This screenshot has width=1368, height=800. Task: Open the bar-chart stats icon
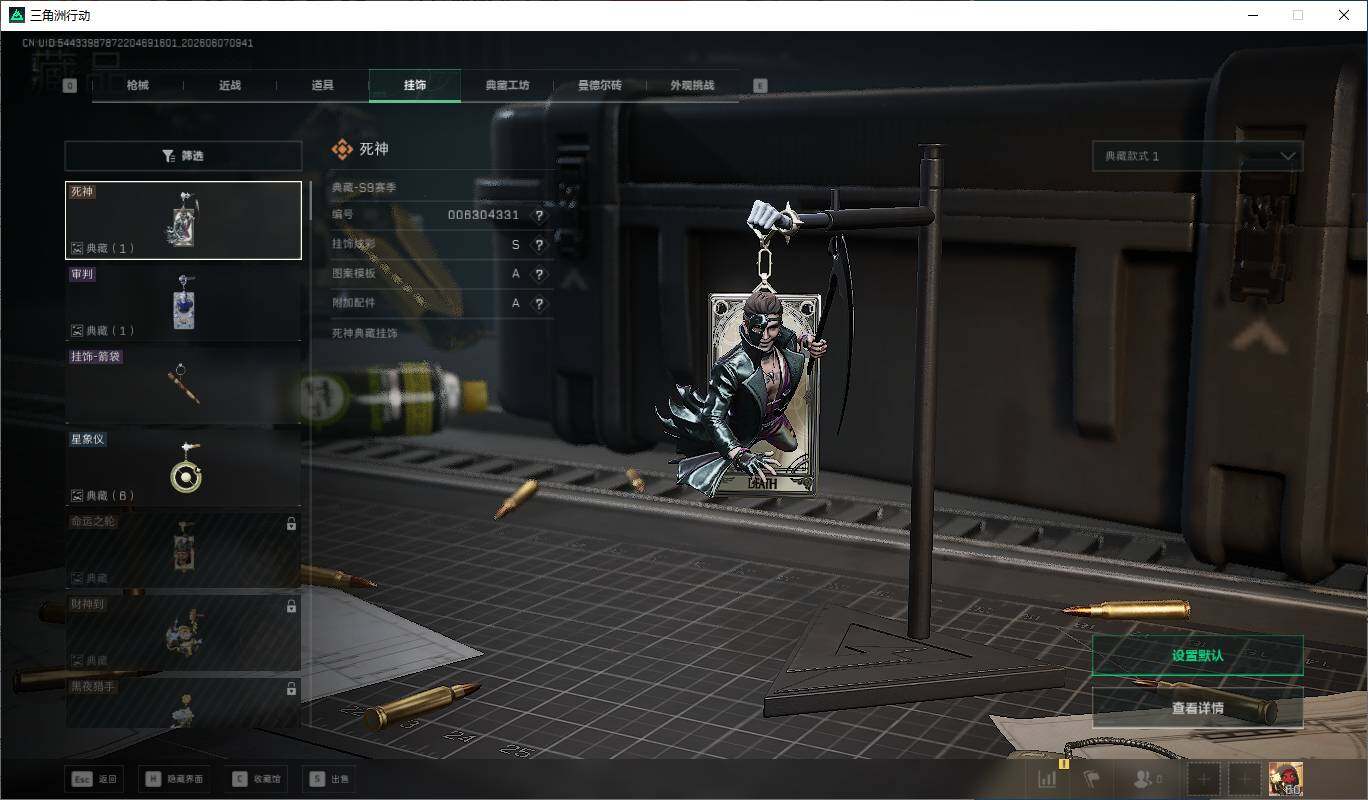(x=1048, y=779)
